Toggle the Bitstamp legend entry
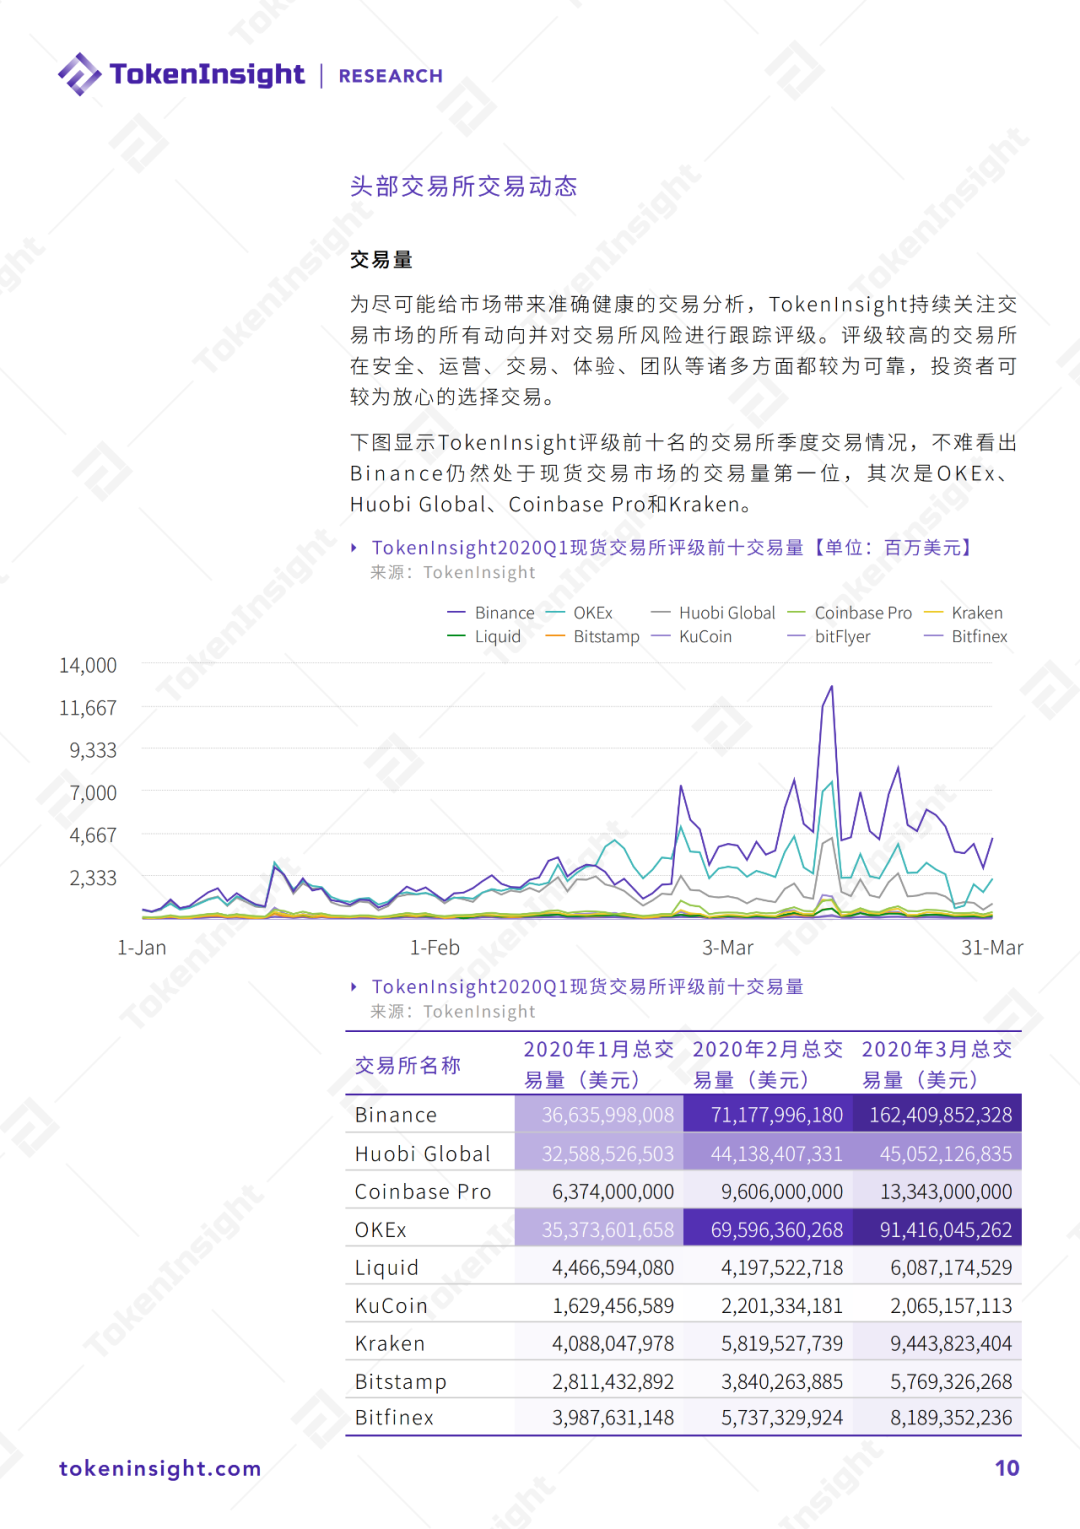This screenshot has height=1529, width=1080. click(x=592, y=637)
